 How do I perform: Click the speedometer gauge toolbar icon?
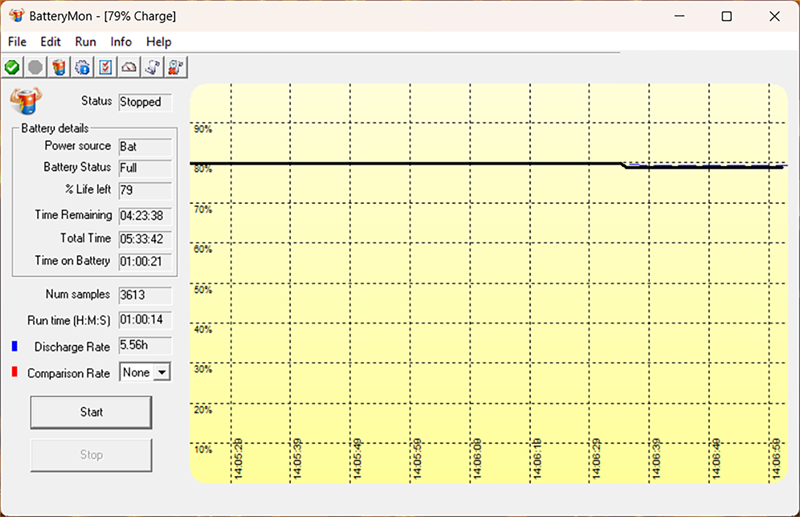pyautogui.click(x=129, y=67)
